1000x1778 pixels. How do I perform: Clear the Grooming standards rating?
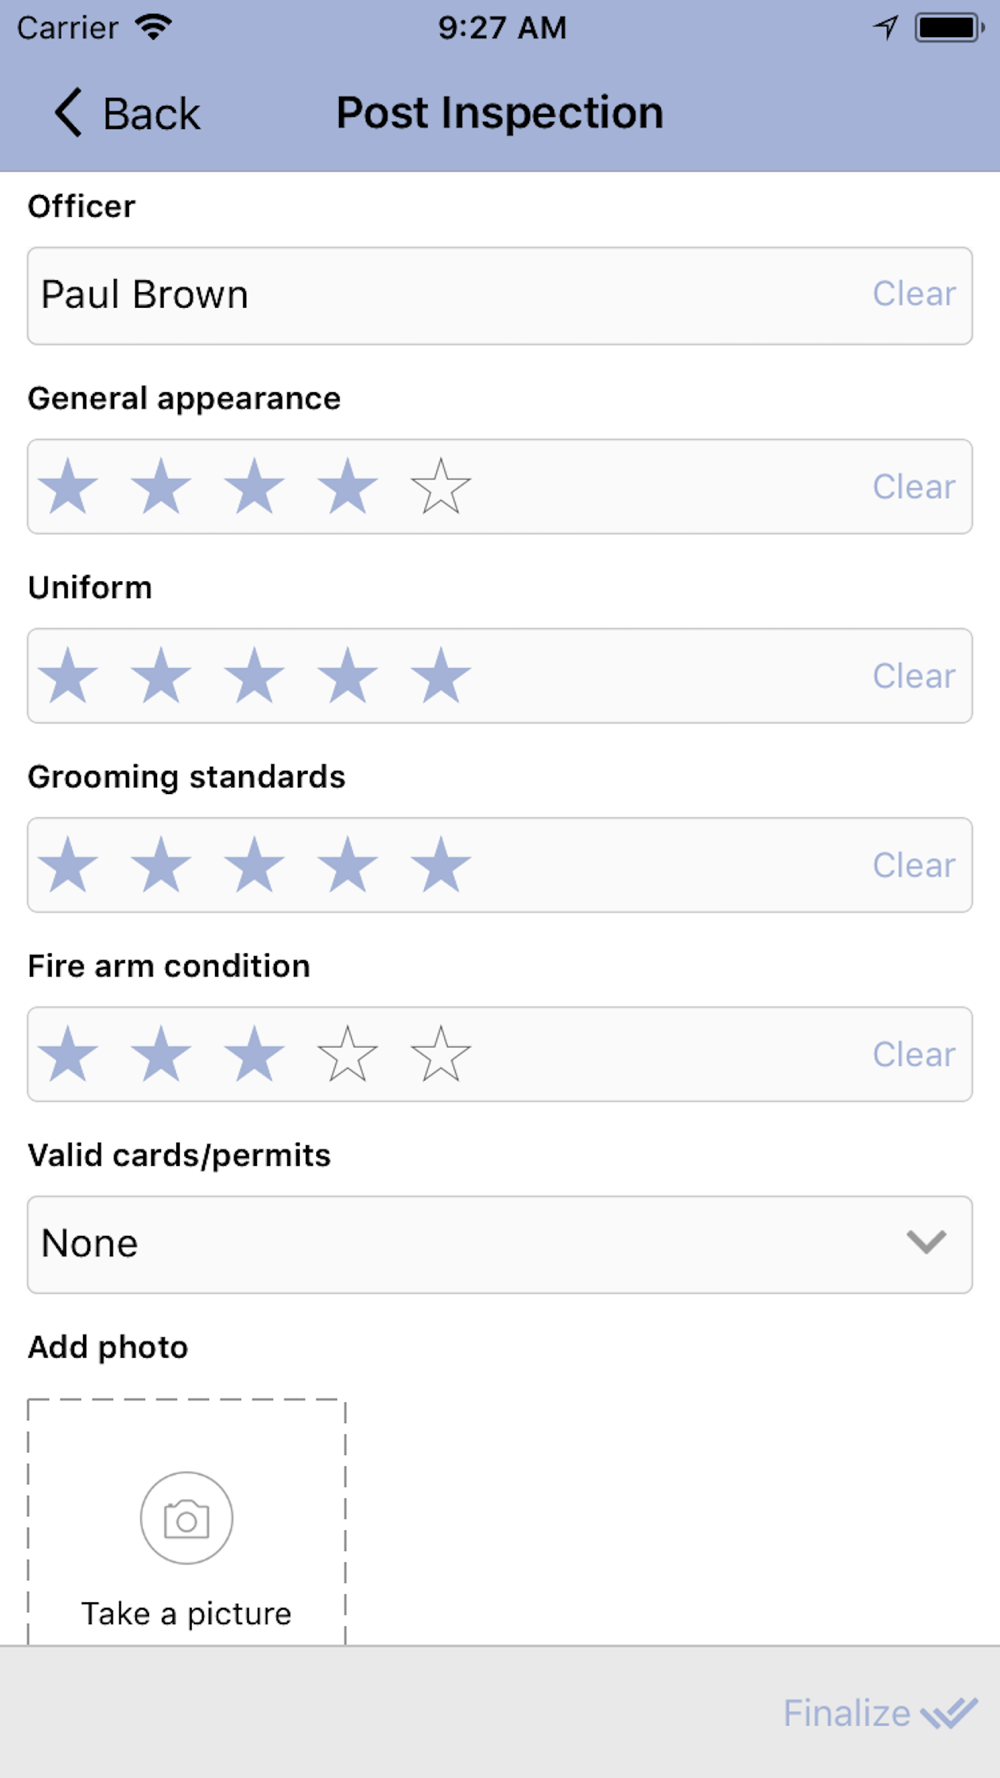[914, 865]
